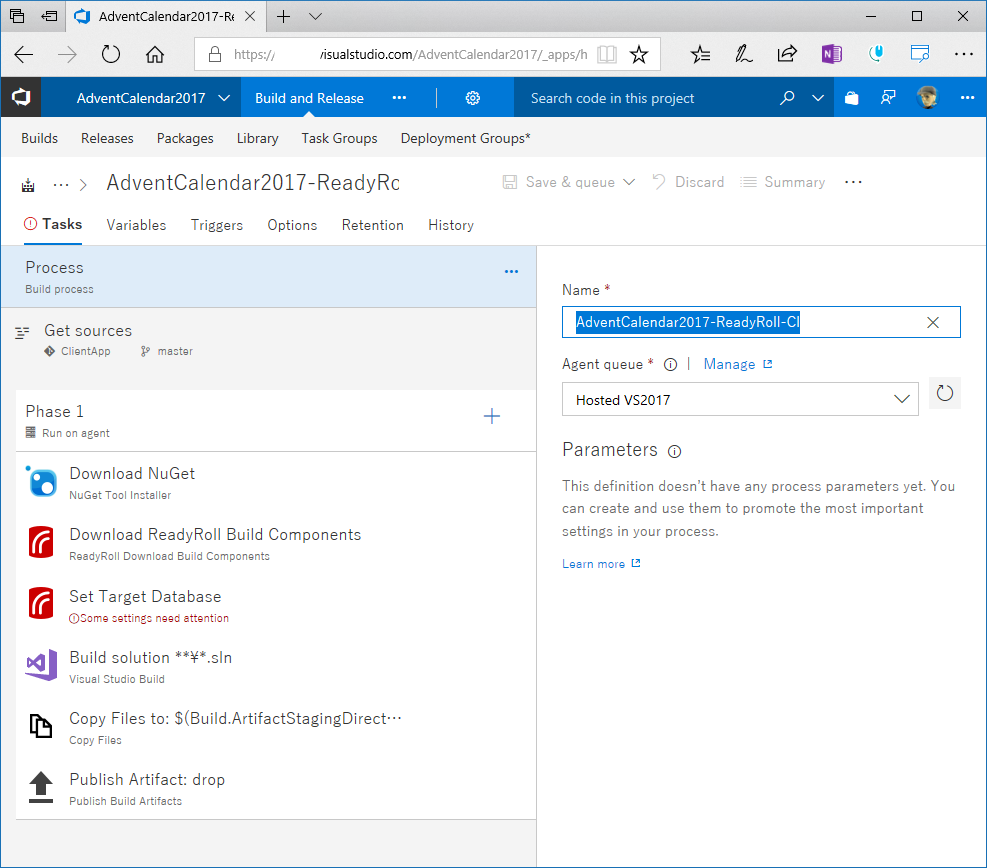This screenshot has width=987, height=868.
Task: Open the header's far-right ellipsis menu
Action: click(x=967, y=98)
